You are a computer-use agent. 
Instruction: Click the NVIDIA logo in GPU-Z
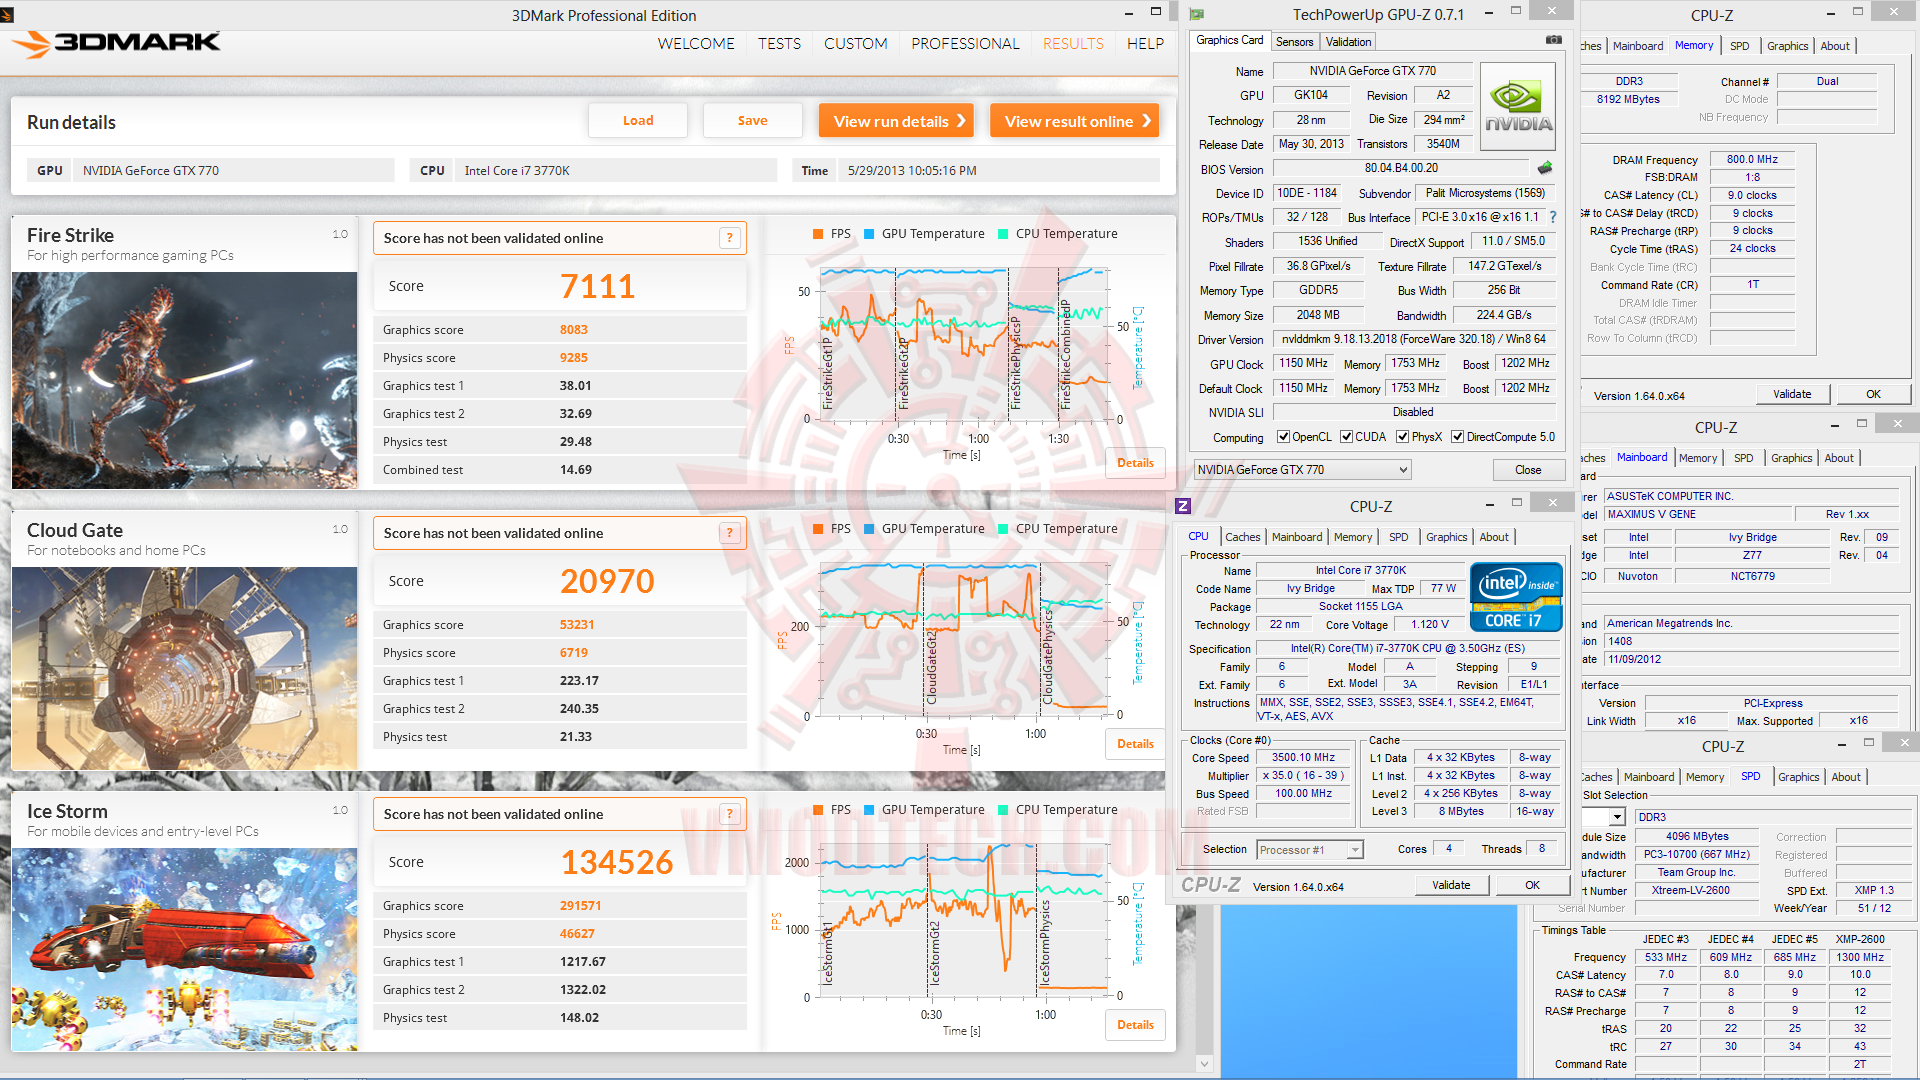[x=1518, y=107]
